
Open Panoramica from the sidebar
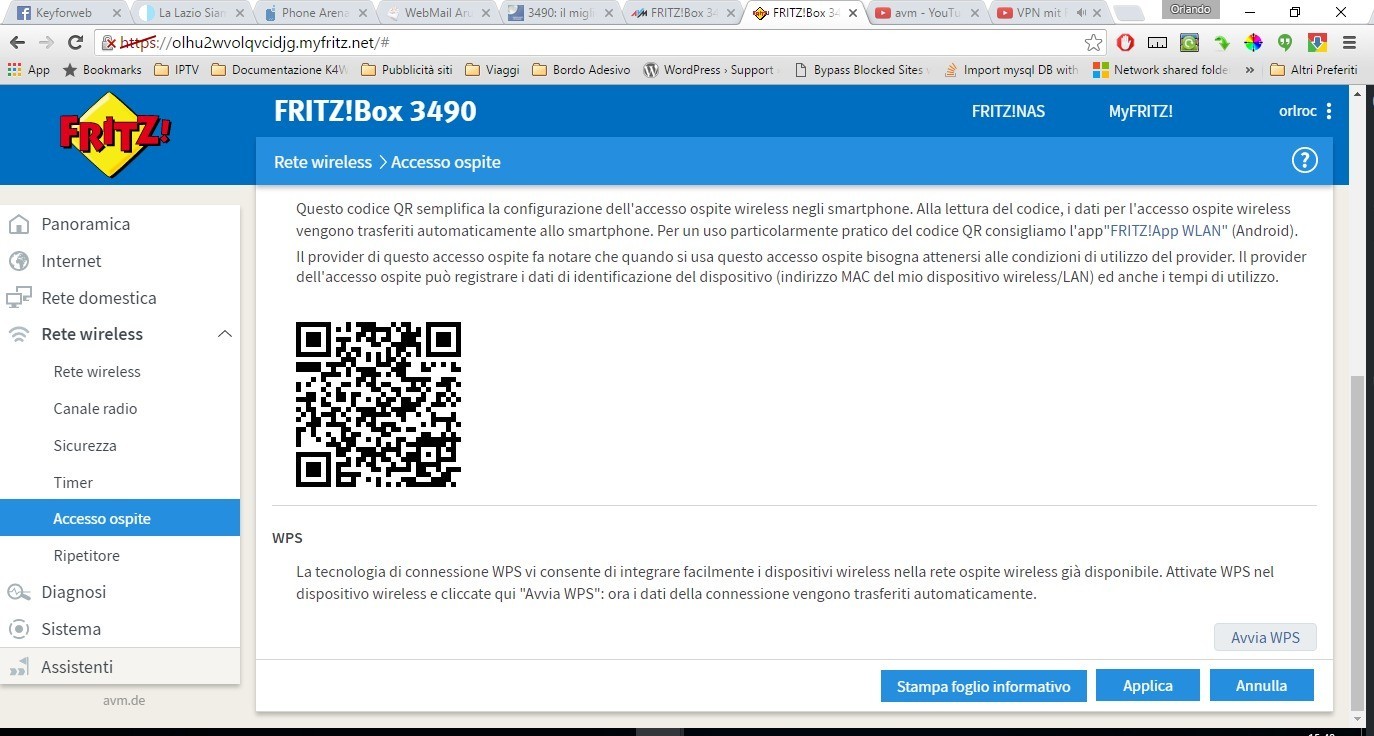coord(85,224)
